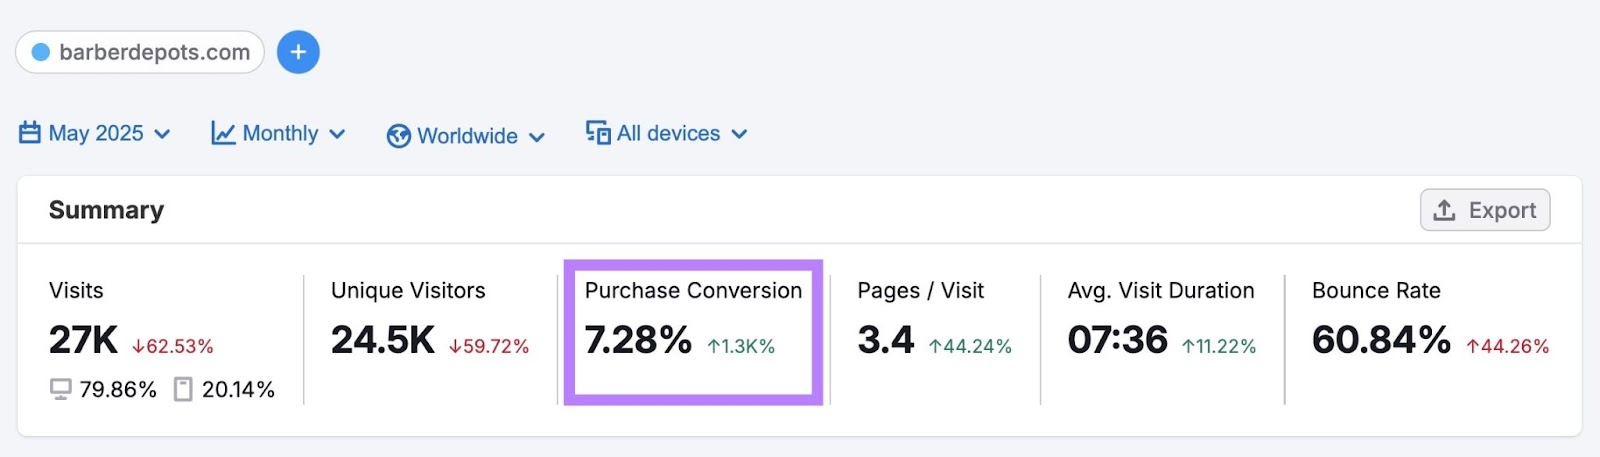Click the Unique Visitors 24.5K value
Viewport: 1600px width, 457px height.
click(383, 340)
